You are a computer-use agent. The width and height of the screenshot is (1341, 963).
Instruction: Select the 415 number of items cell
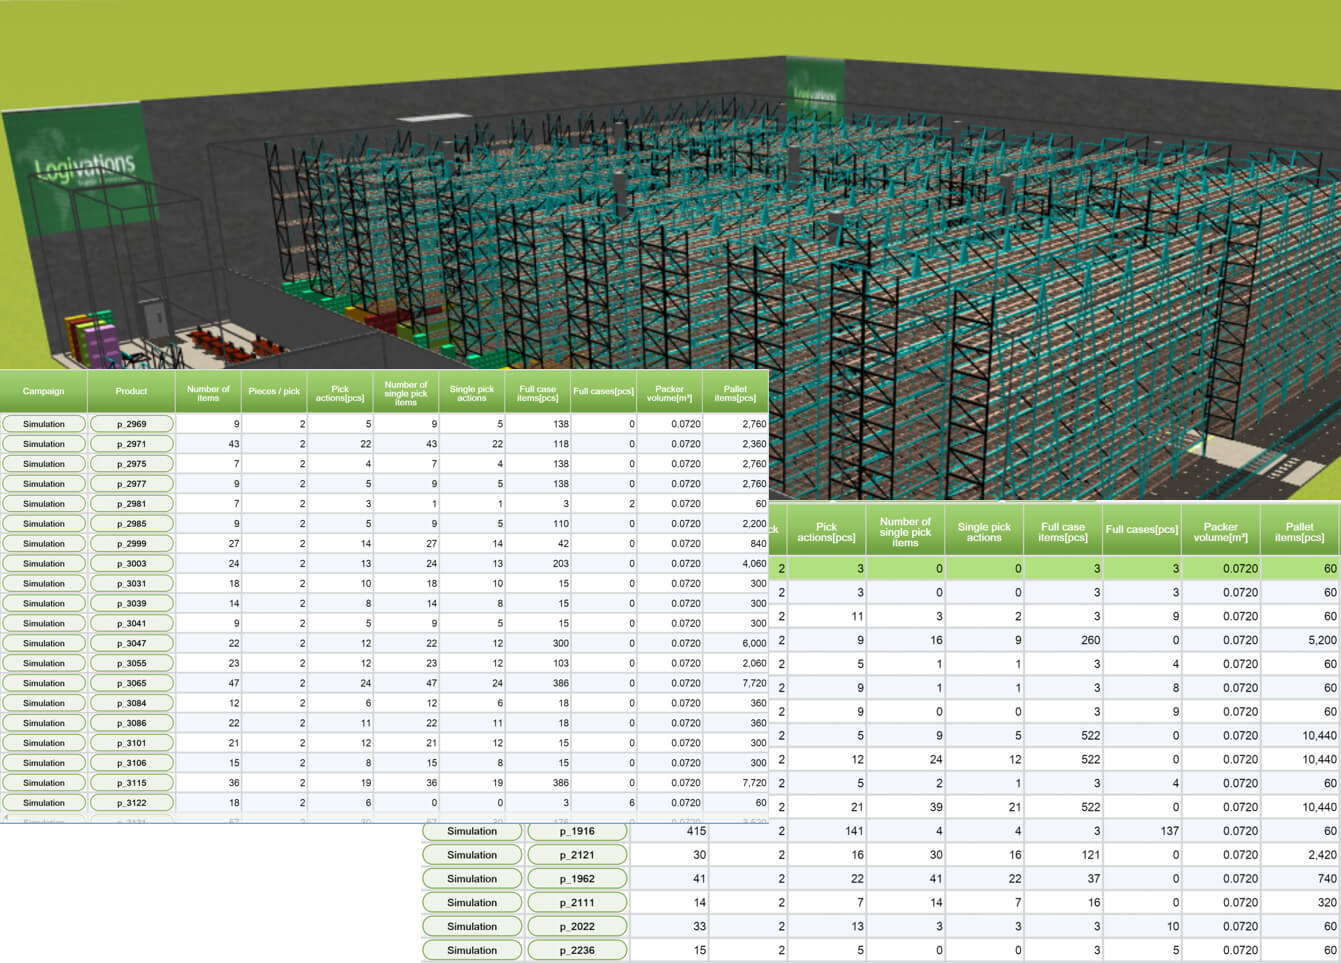tap(669, 831)
